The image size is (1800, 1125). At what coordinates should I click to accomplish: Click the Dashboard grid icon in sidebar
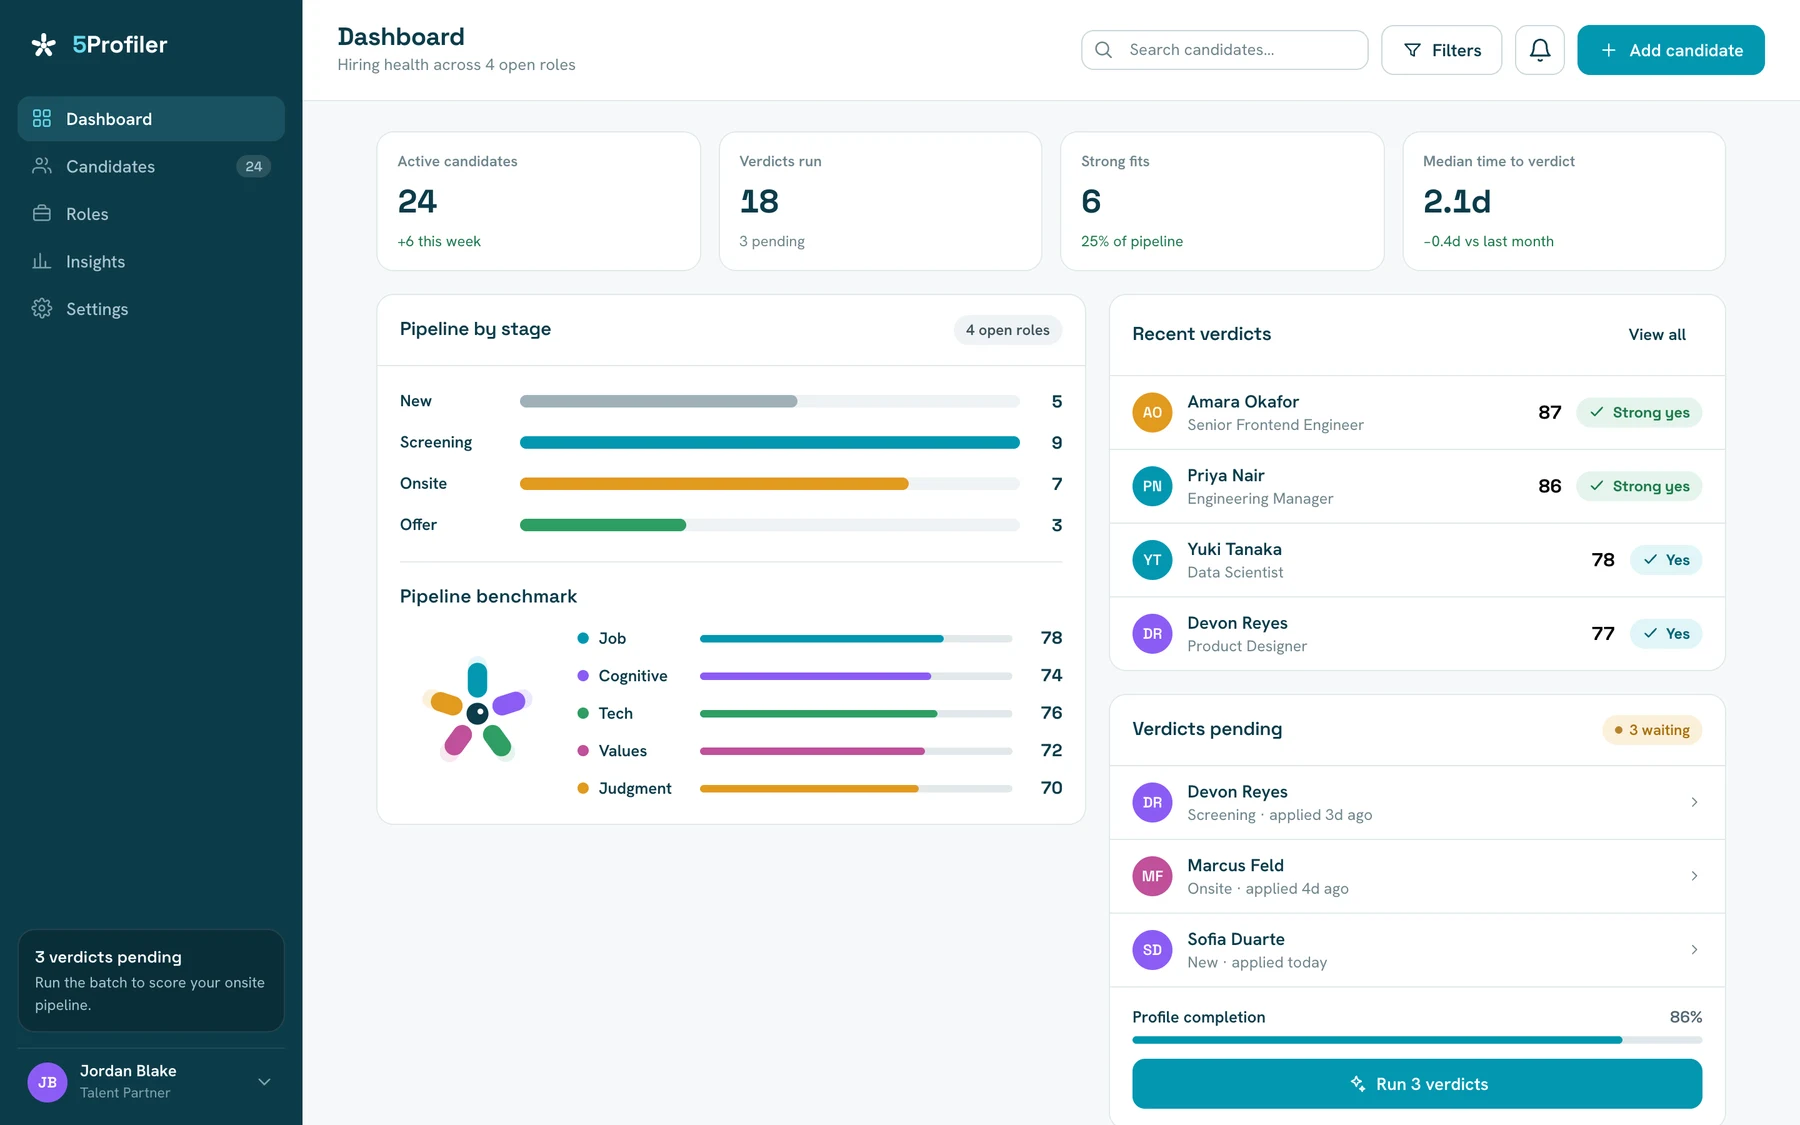coord(42,119)
